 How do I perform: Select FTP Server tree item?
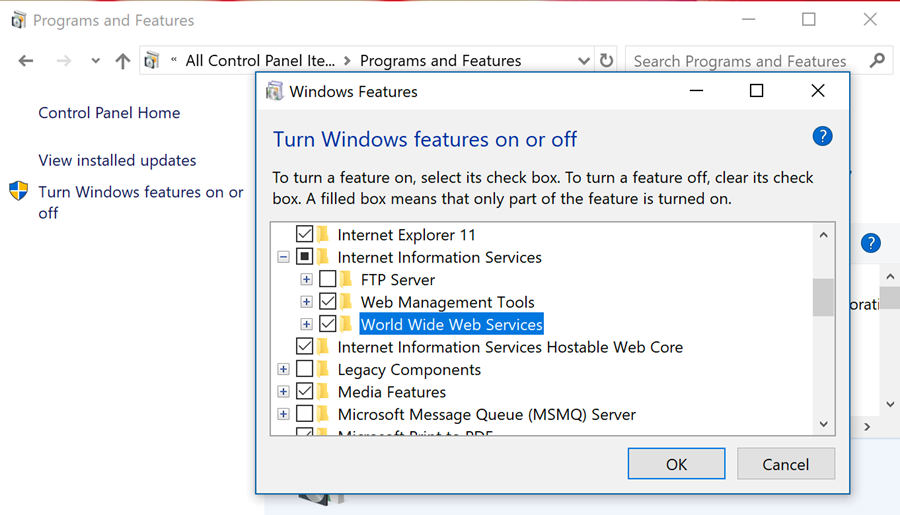pos(398,280)
